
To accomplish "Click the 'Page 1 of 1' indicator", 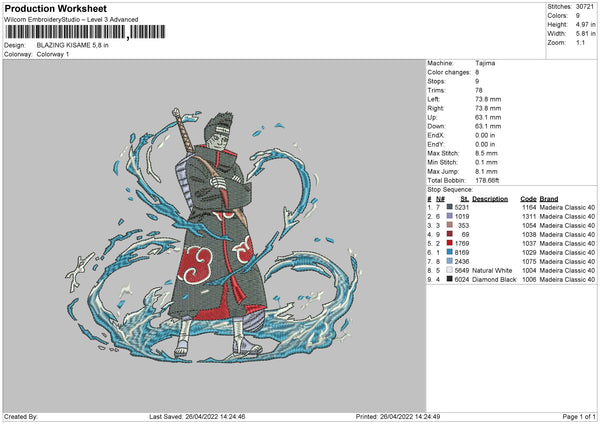I will click(579, 416).
